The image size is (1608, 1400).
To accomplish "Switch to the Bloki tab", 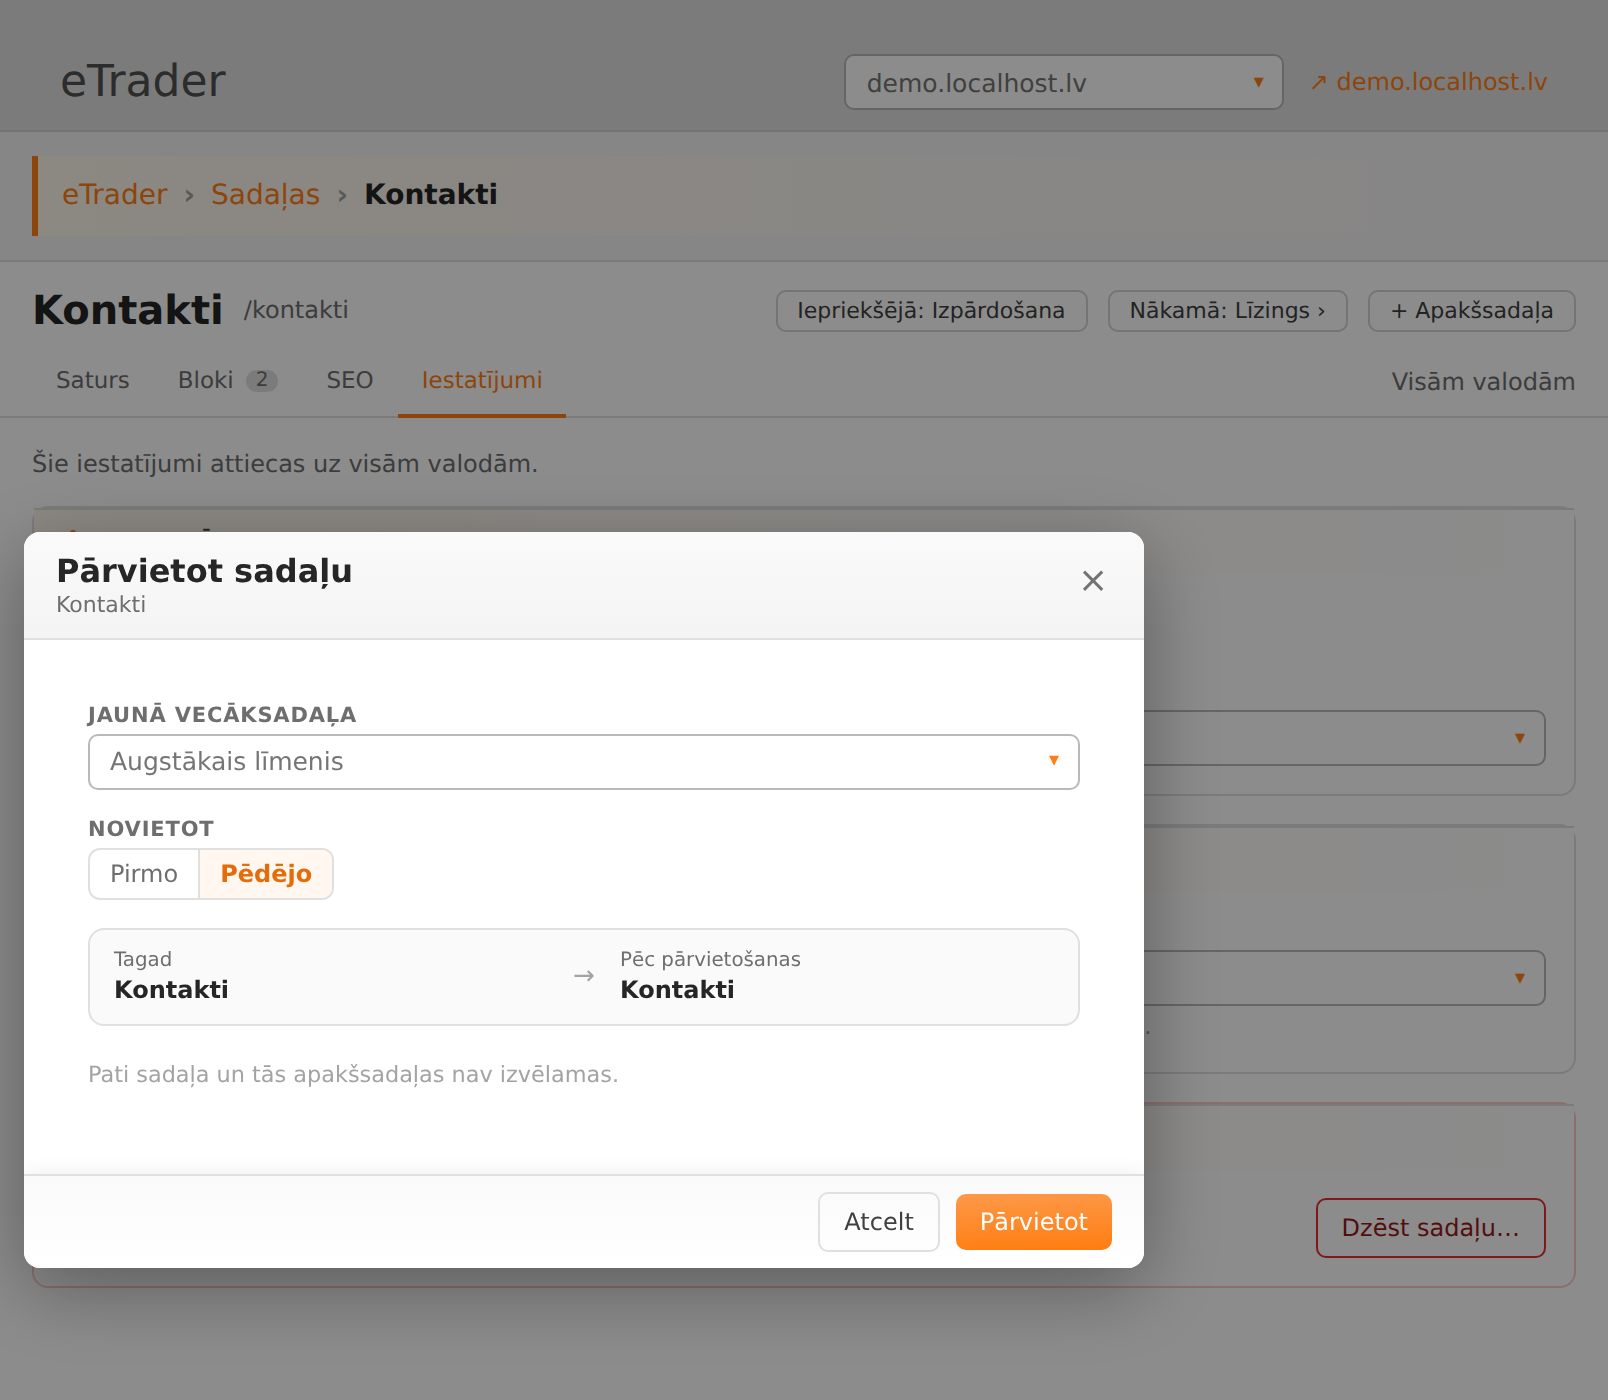I will (x=228, y=380).
